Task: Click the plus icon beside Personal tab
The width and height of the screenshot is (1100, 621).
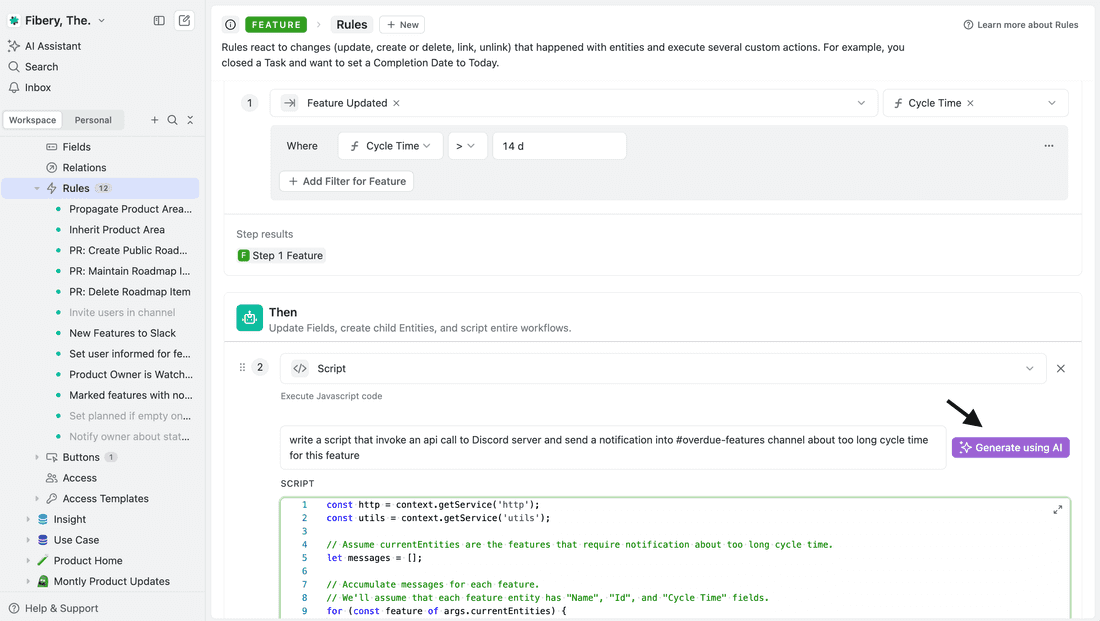Action: 154,120
